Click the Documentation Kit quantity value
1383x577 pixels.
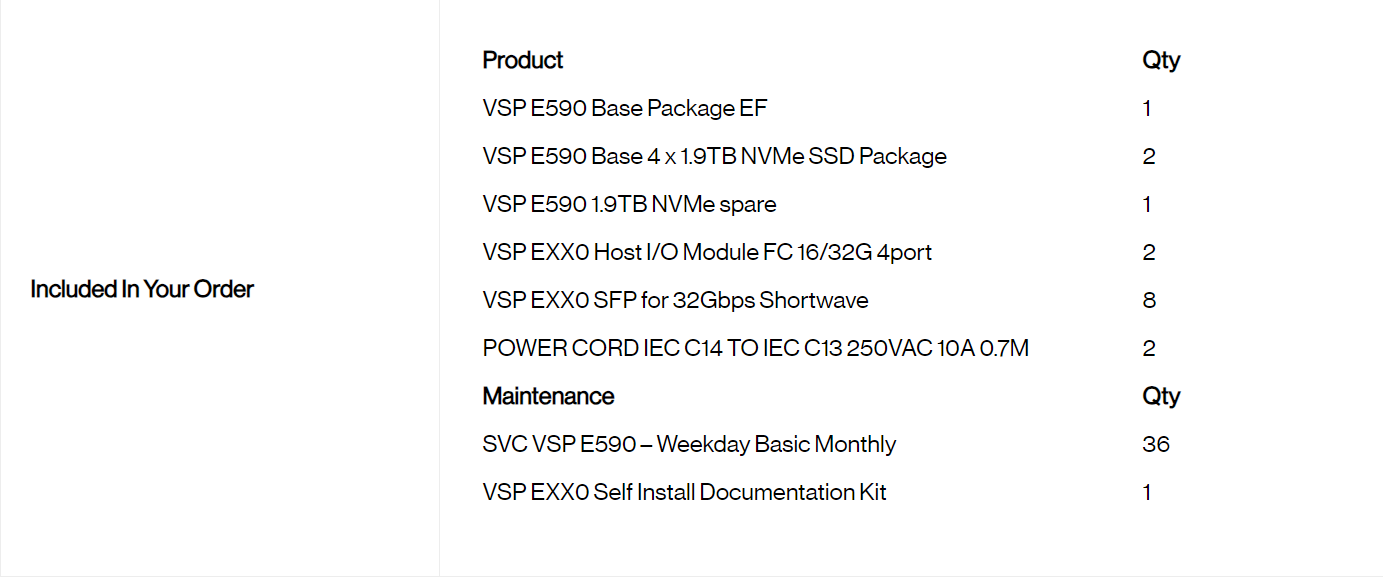coord(1147,492)
